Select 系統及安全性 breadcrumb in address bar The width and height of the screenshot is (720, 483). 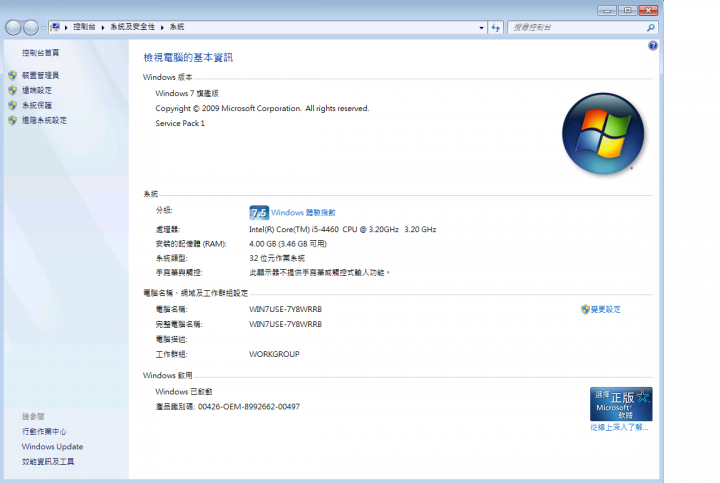pos(132,27)
